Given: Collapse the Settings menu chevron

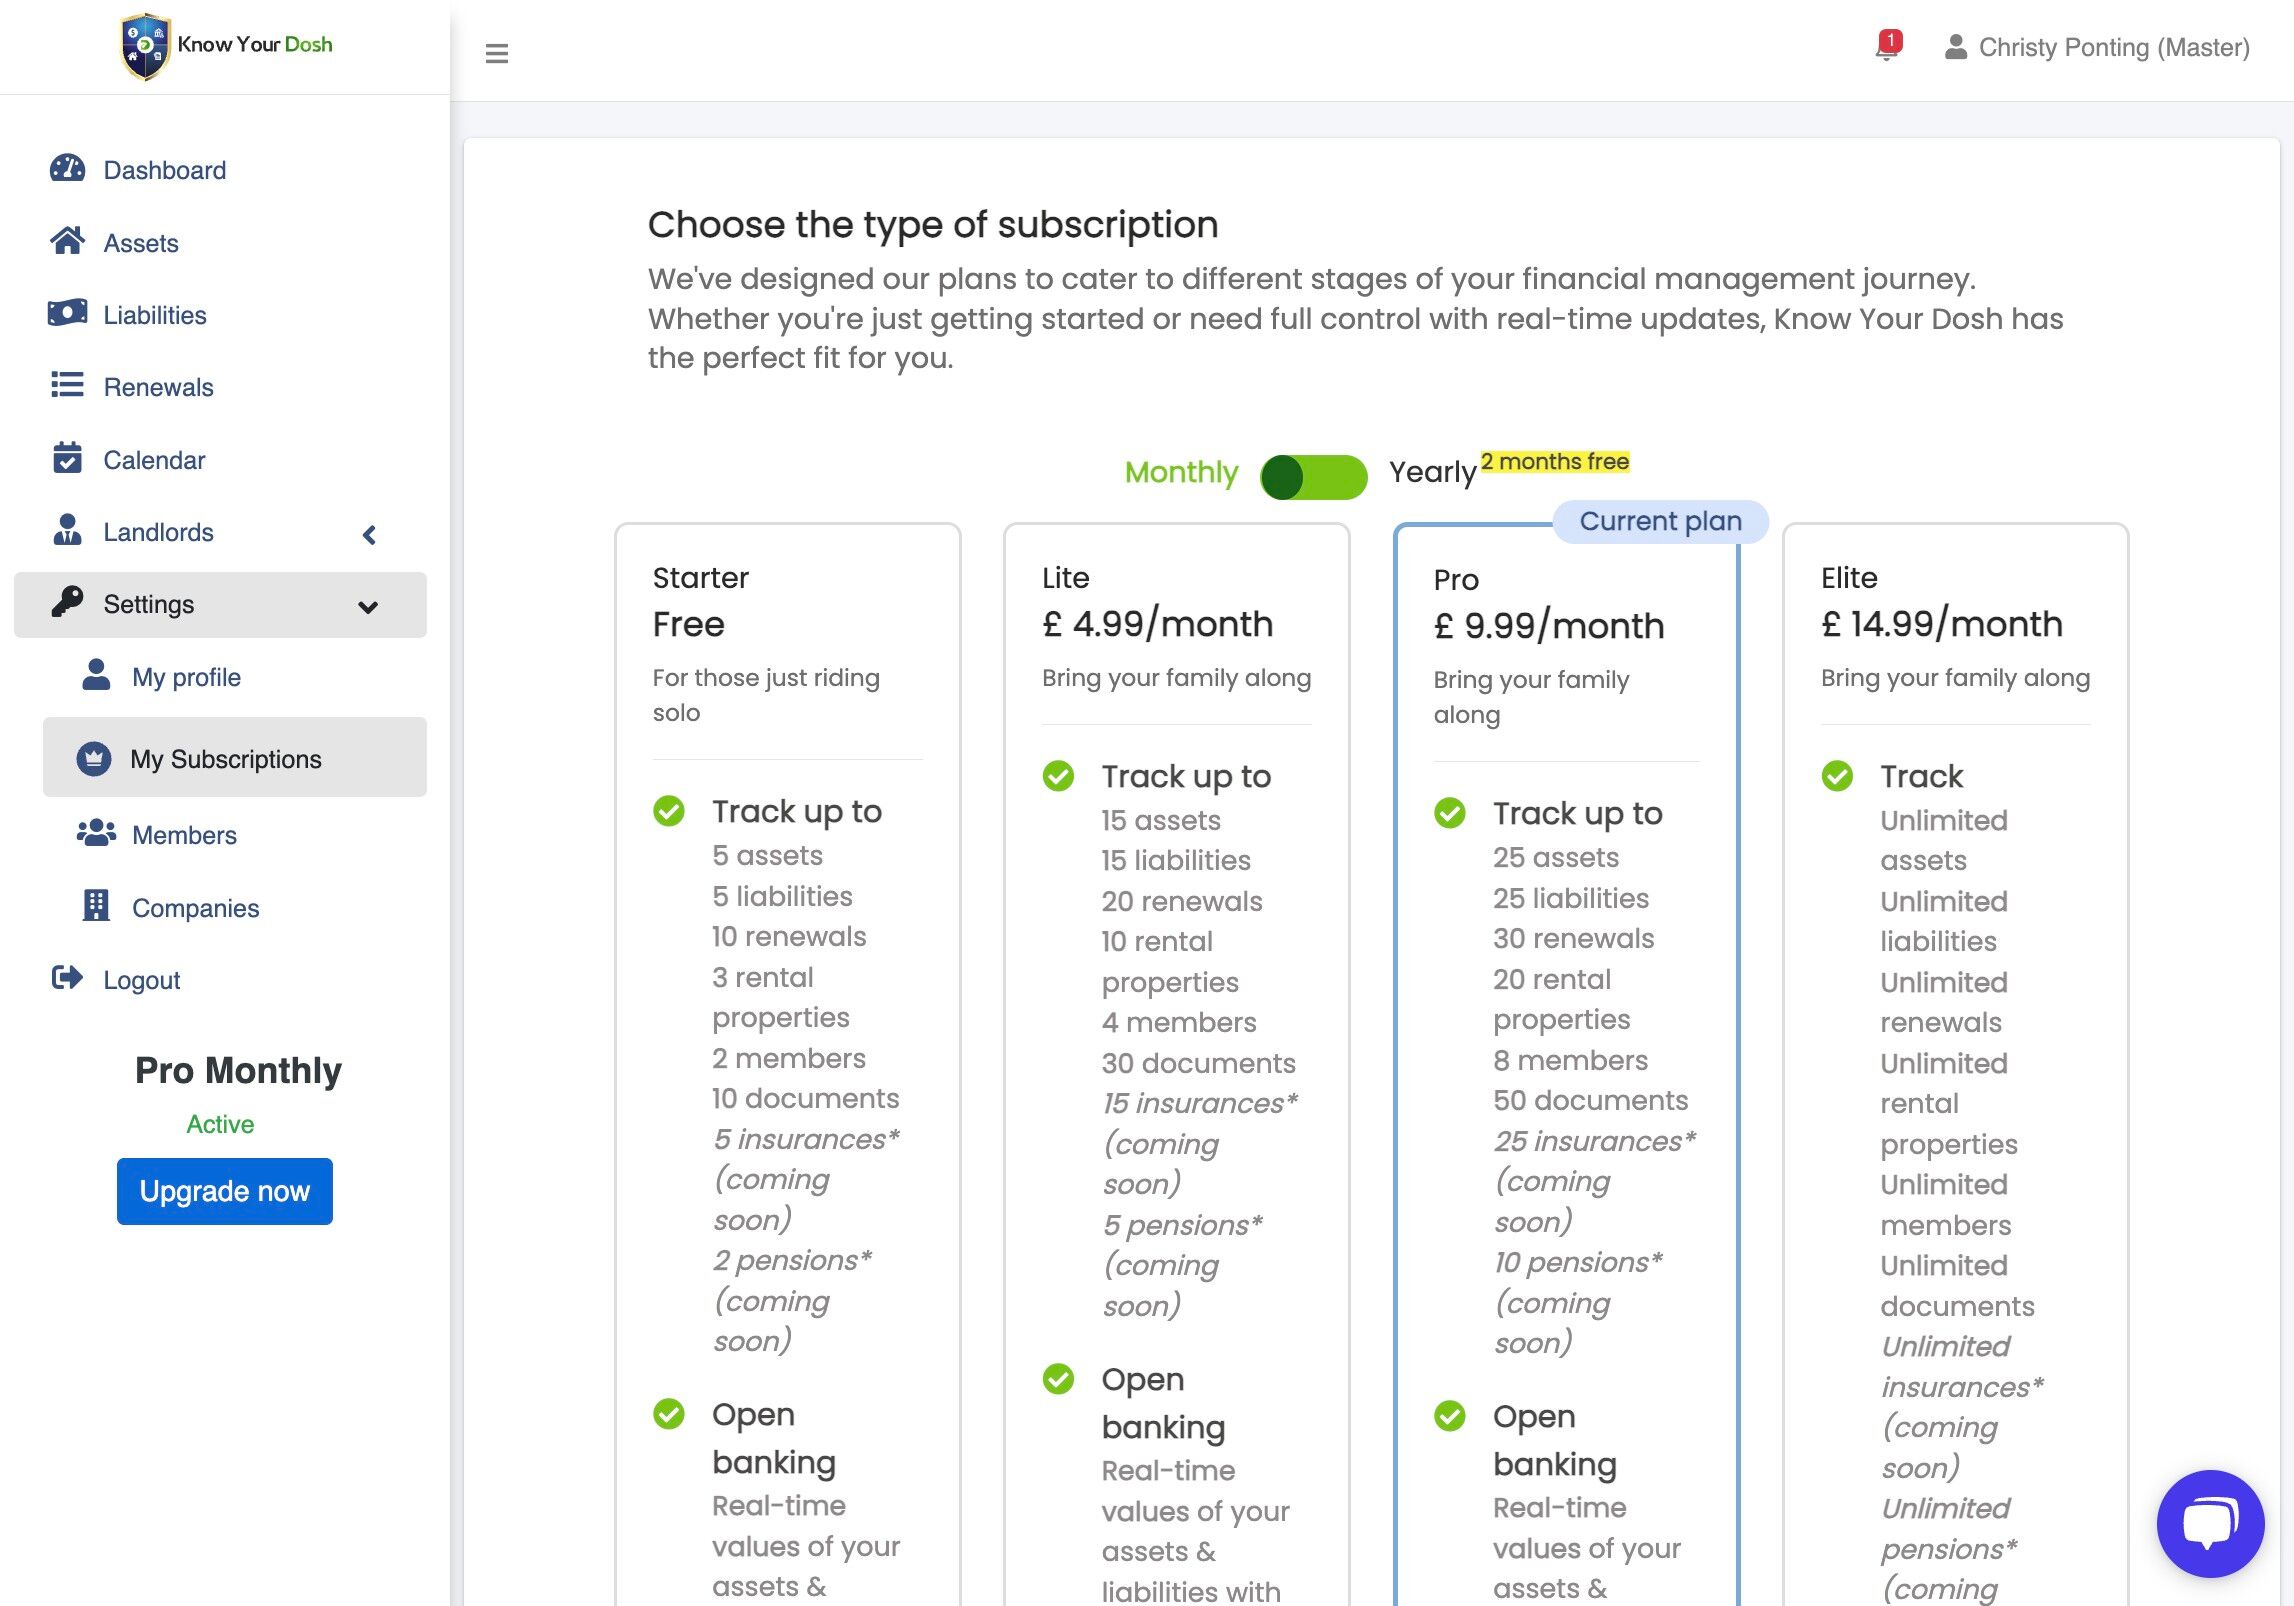Looking at the screenshot, I should 368,606.
